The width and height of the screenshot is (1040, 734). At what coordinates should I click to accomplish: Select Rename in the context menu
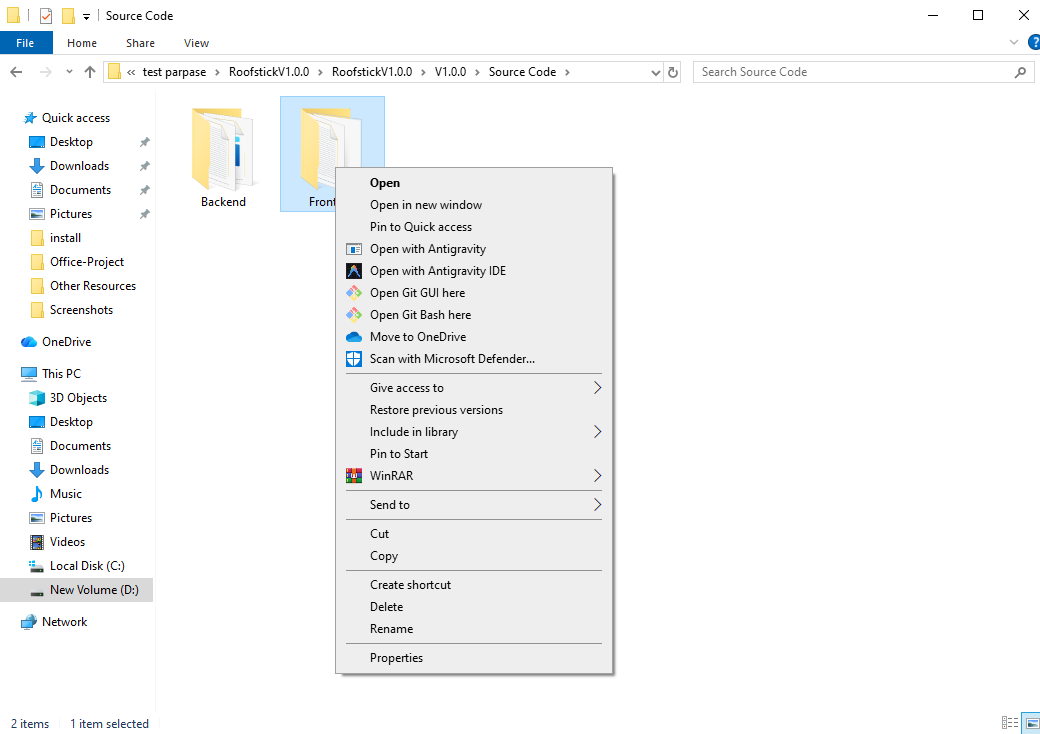click(x=474, y=629)
